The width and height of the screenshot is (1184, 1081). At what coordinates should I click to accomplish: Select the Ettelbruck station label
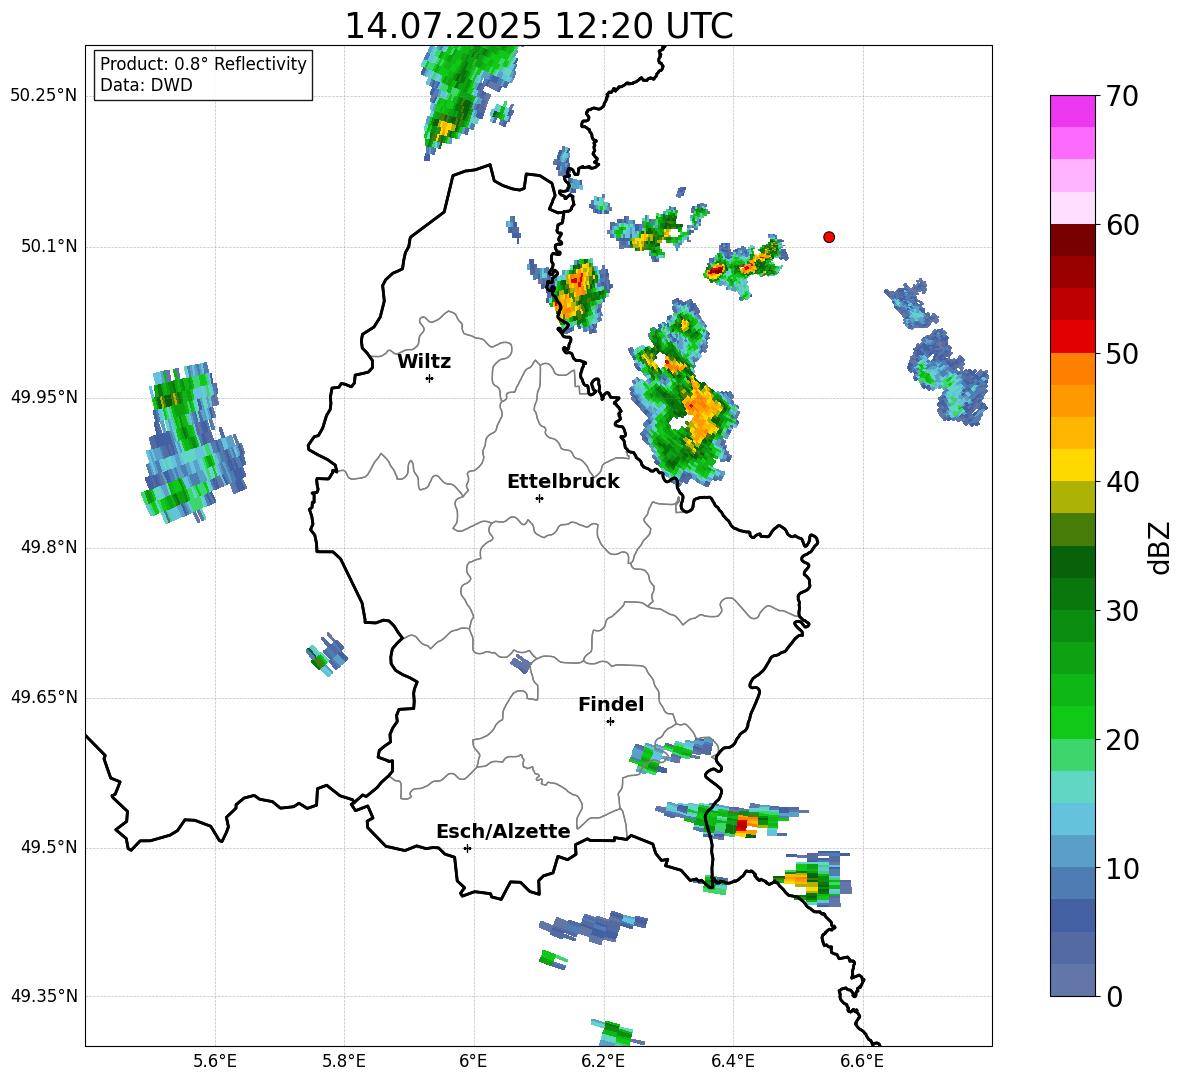coord(563,482)
